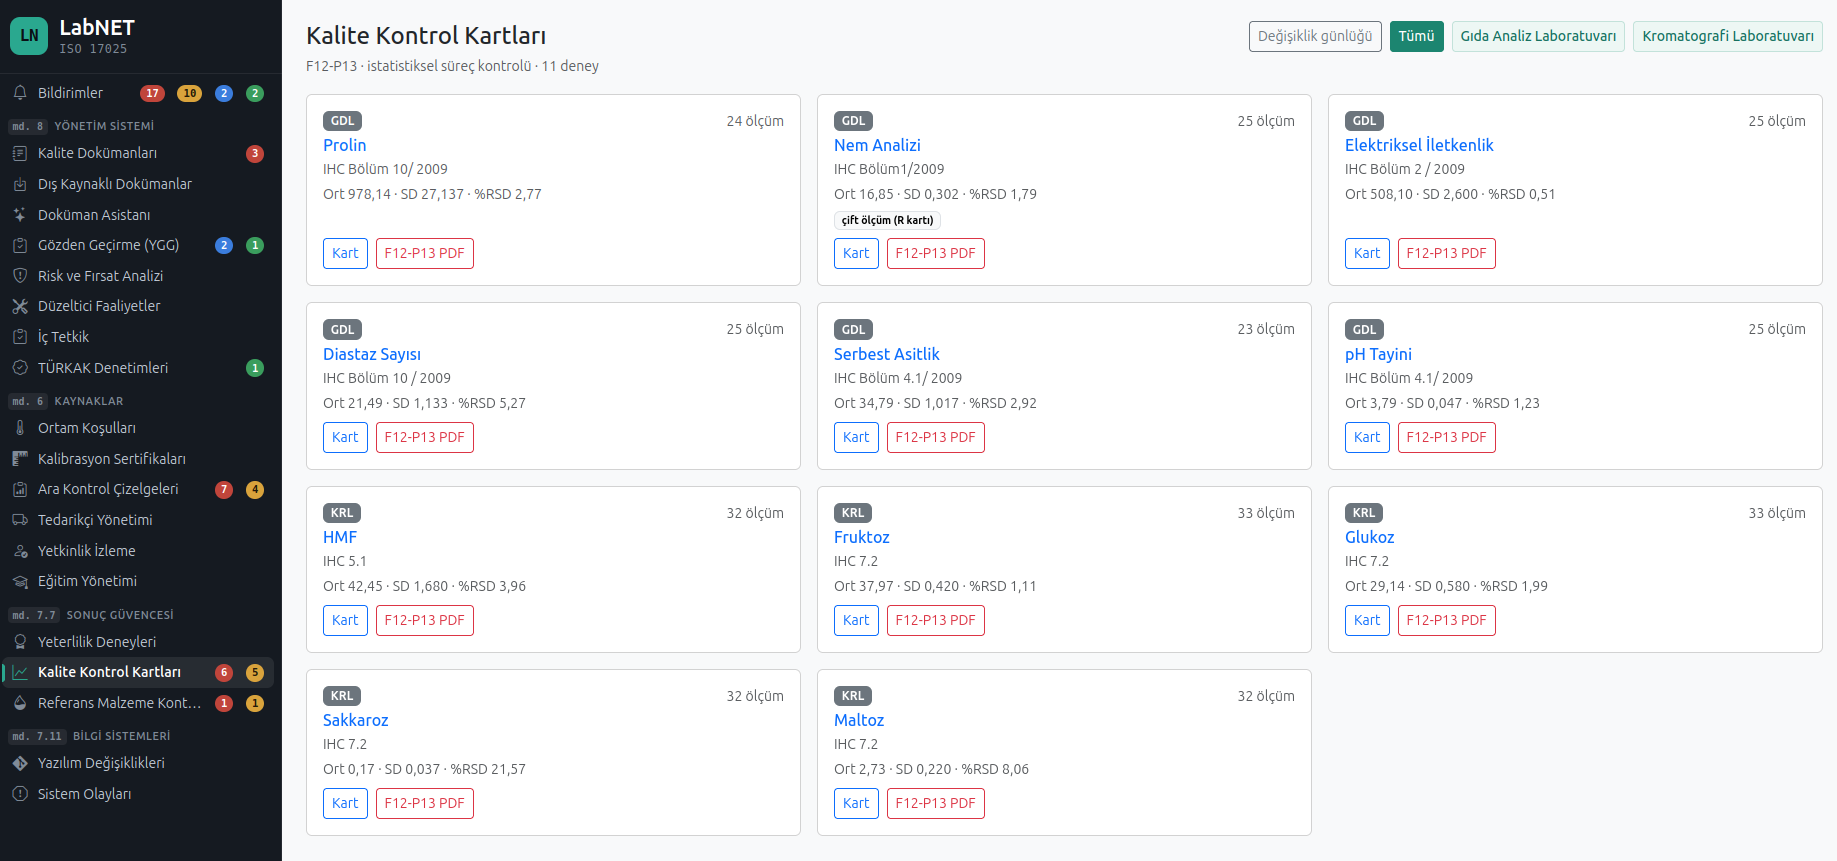1837x861 pixels.
Task: Filter by Gıda Analiz Laboratuvarı
Action: [x=1538, y=36]
